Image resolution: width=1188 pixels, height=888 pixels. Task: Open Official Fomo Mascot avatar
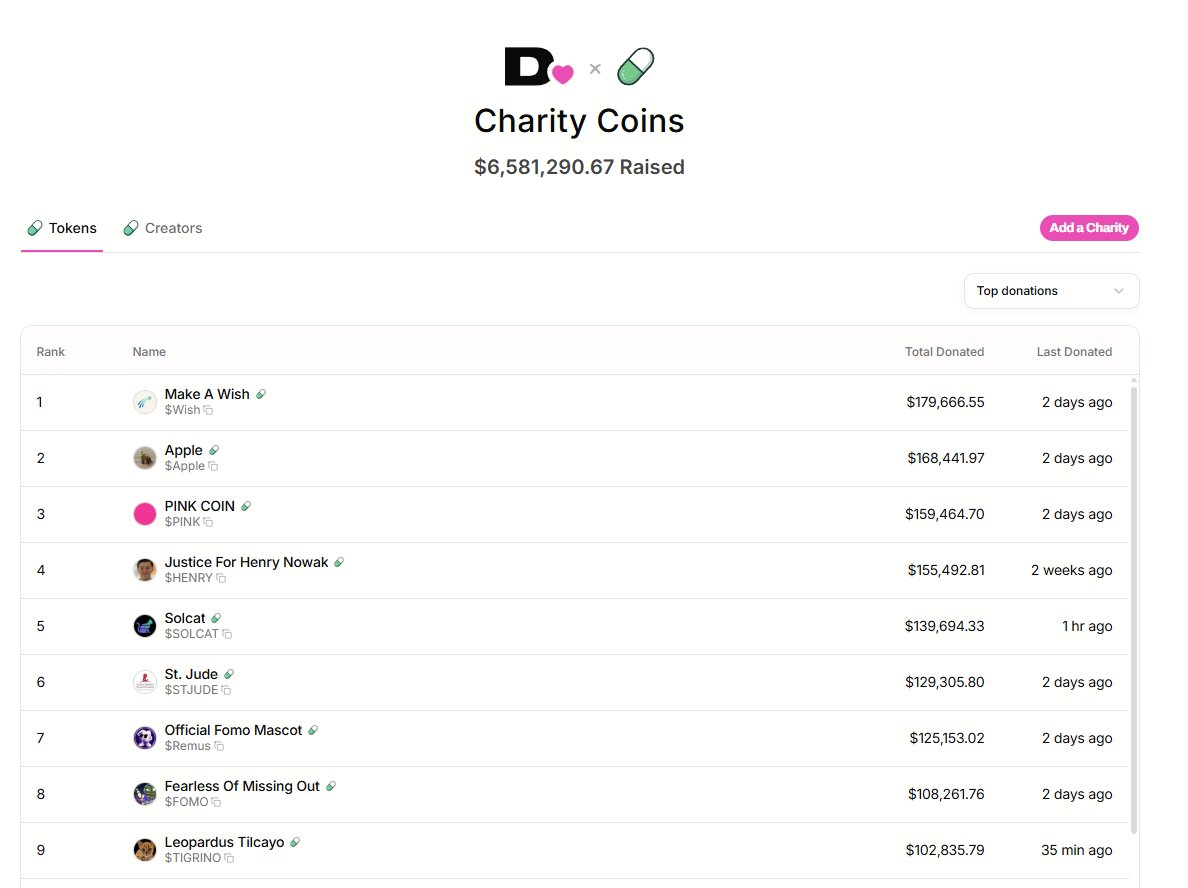145,739
